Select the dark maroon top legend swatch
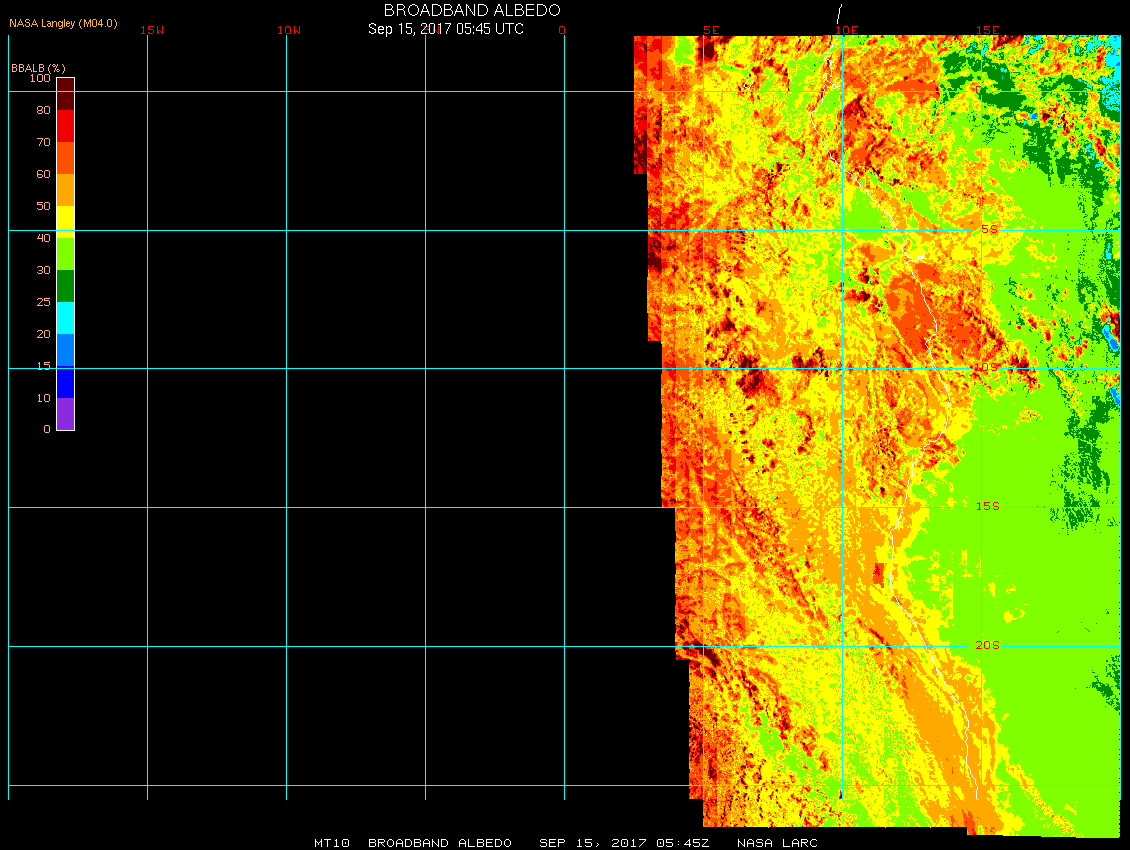 point(65,85)
